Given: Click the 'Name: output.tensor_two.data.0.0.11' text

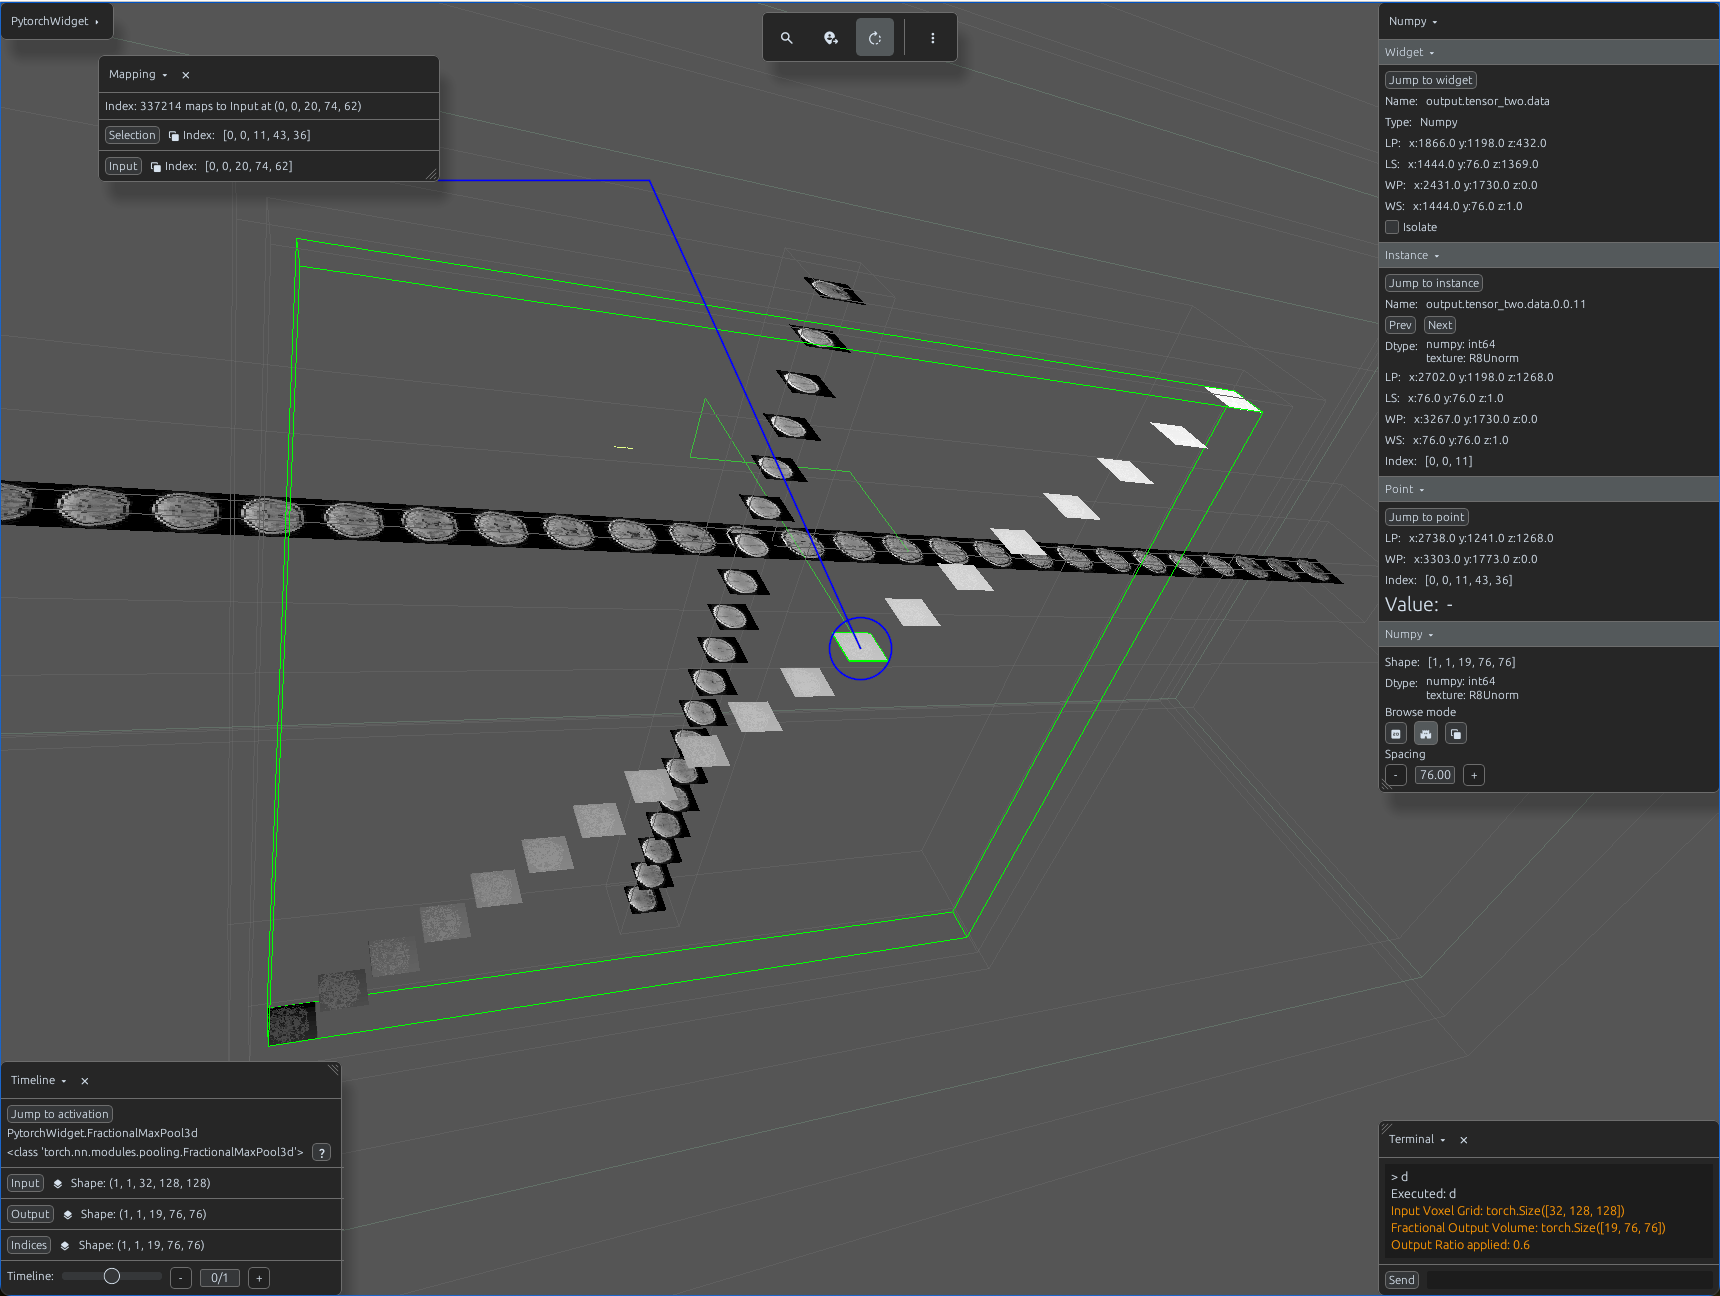Looking at the screenshot, I should 1485,304.
